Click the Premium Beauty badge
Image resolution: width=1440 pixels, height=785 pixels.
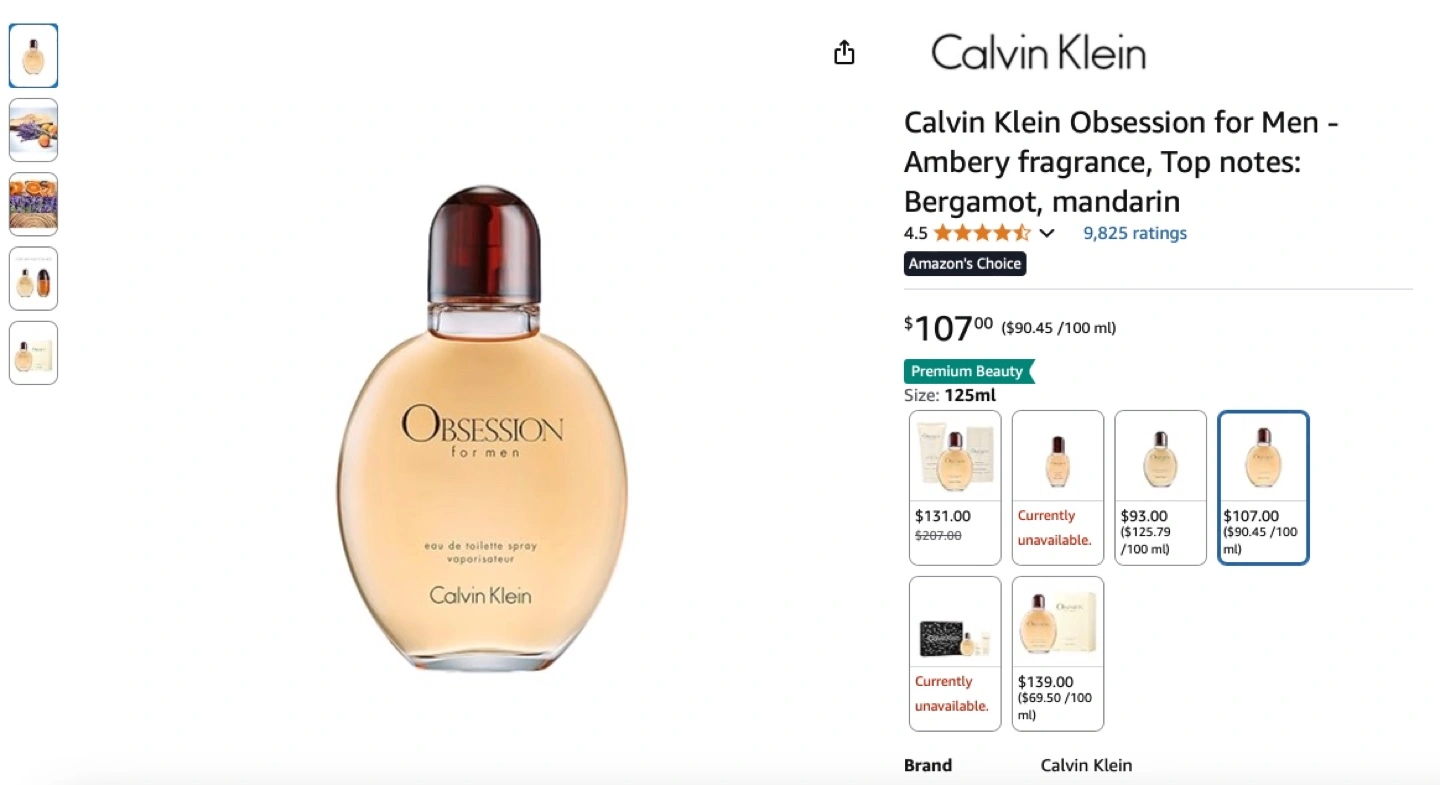coord(968,371)
